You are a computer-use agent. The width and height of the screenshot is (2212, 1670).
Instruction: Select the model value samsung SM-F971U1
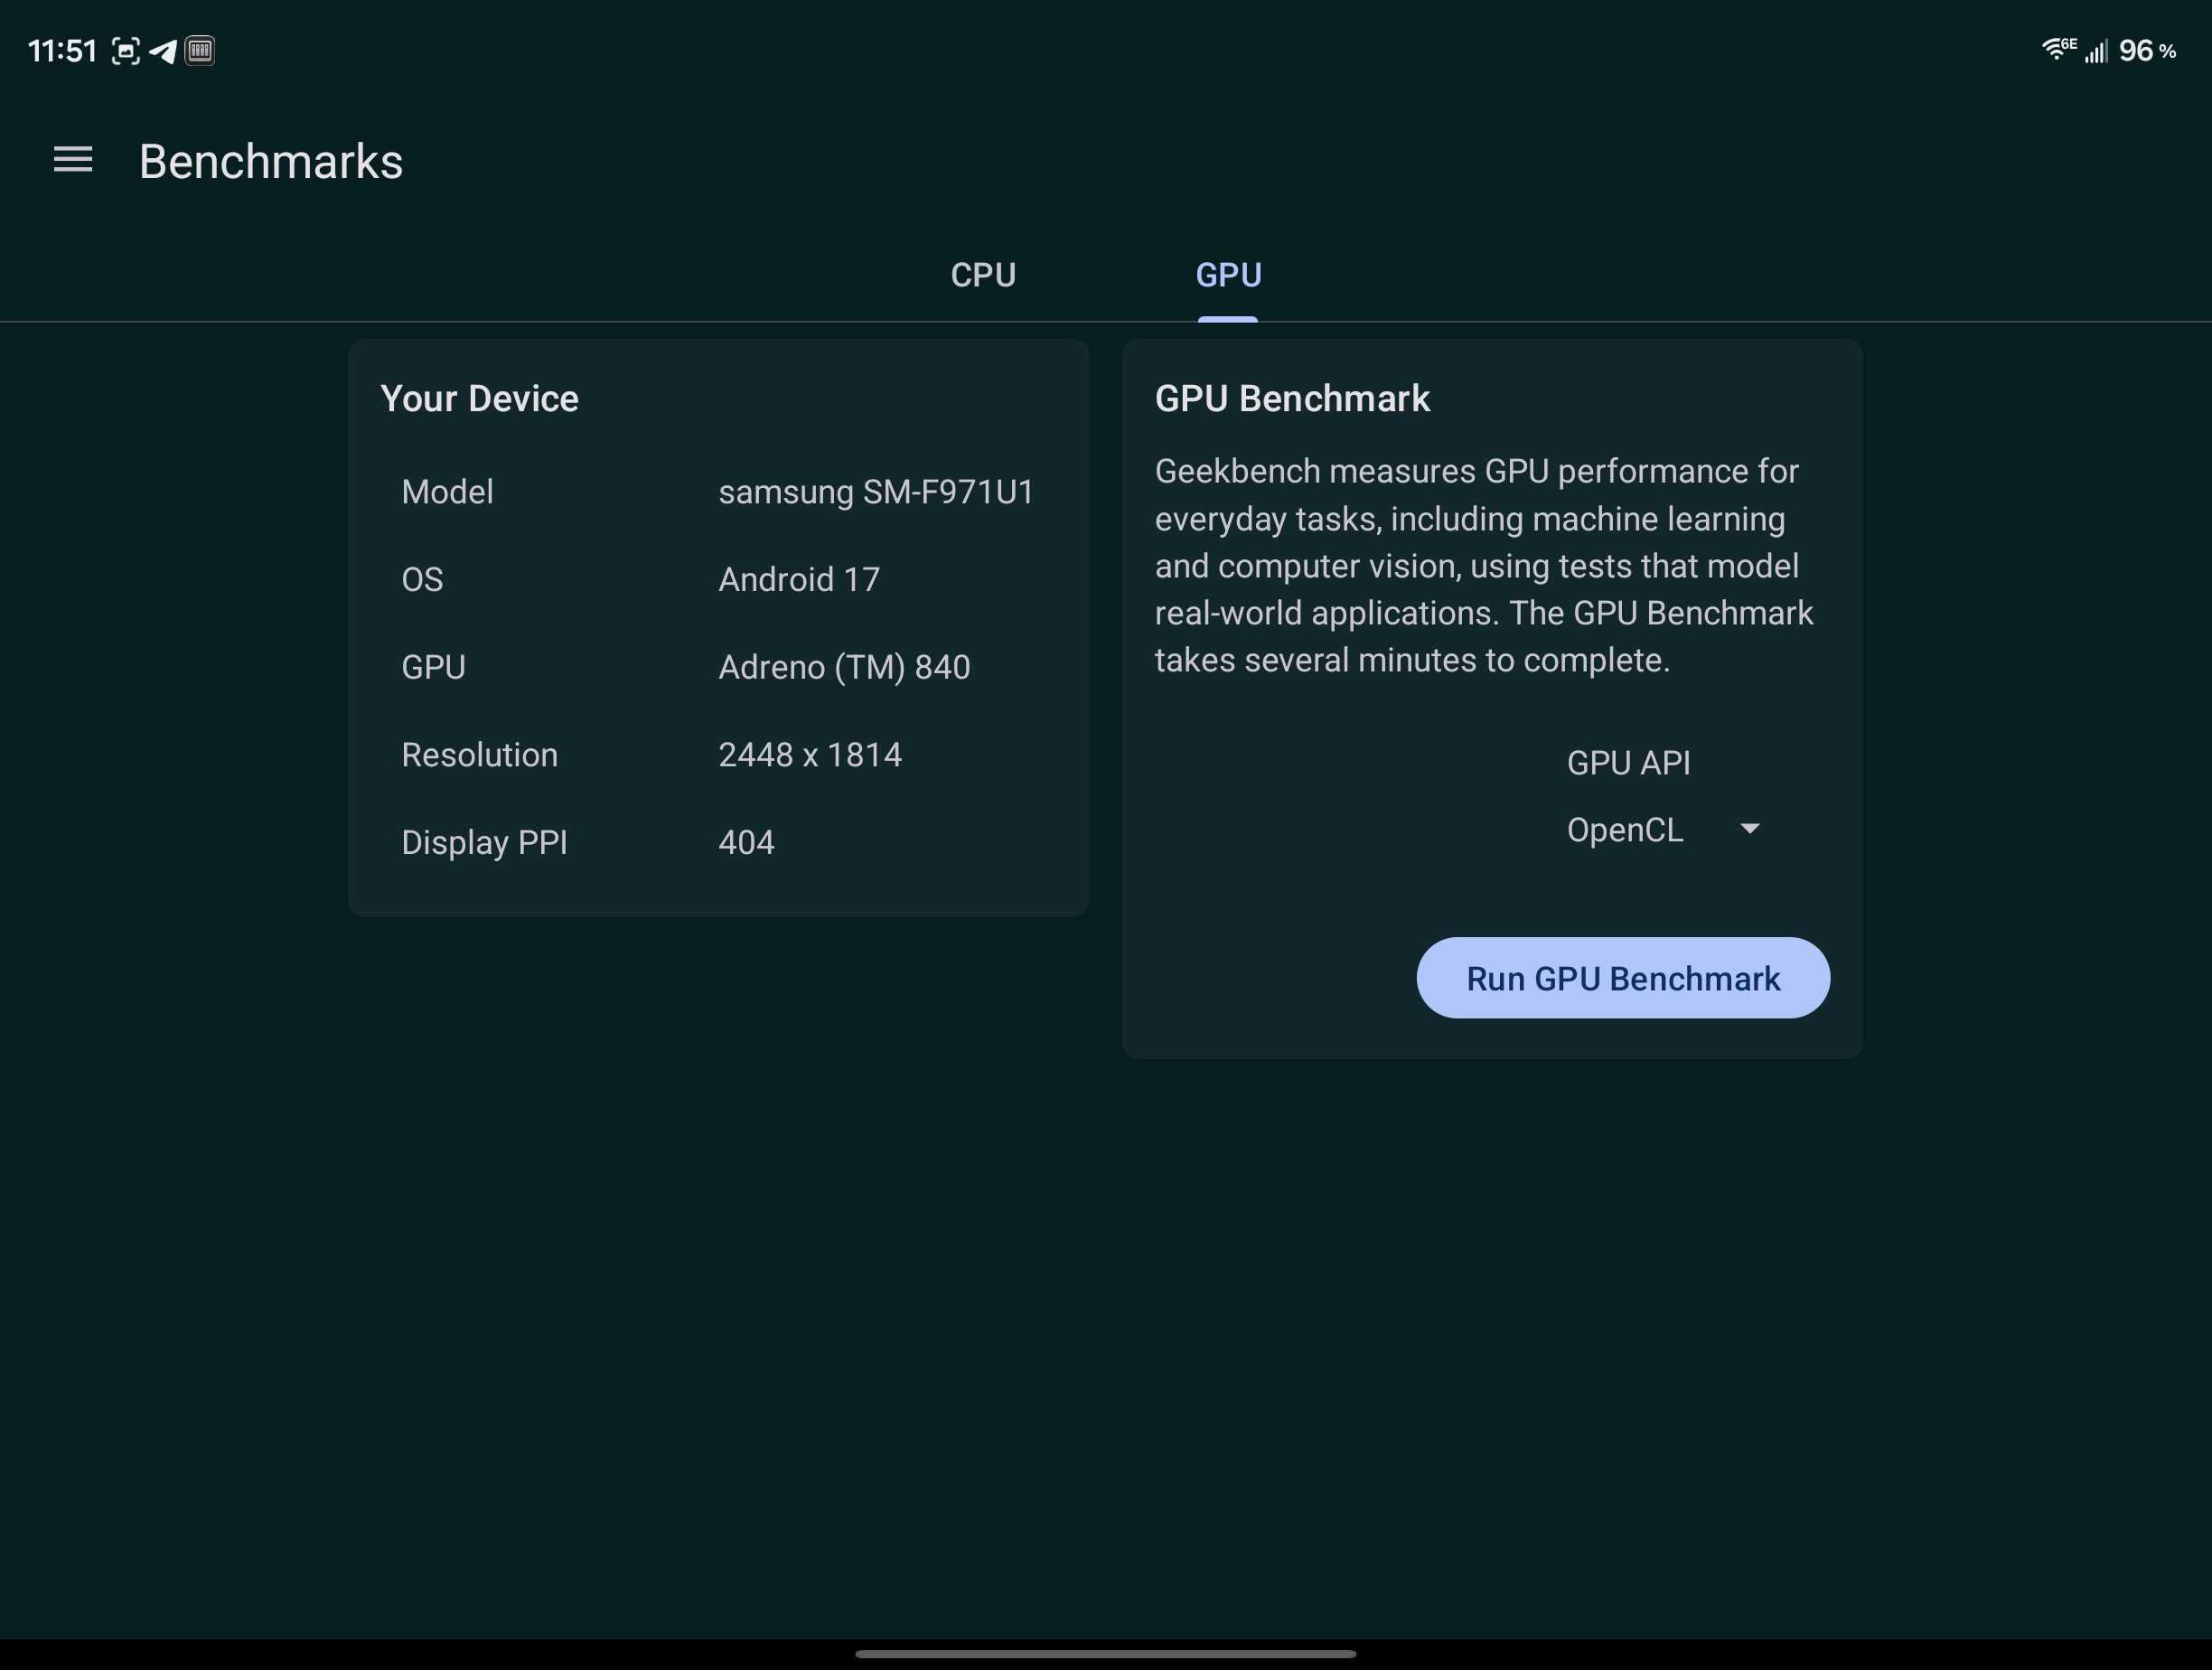tap(876, 492)
